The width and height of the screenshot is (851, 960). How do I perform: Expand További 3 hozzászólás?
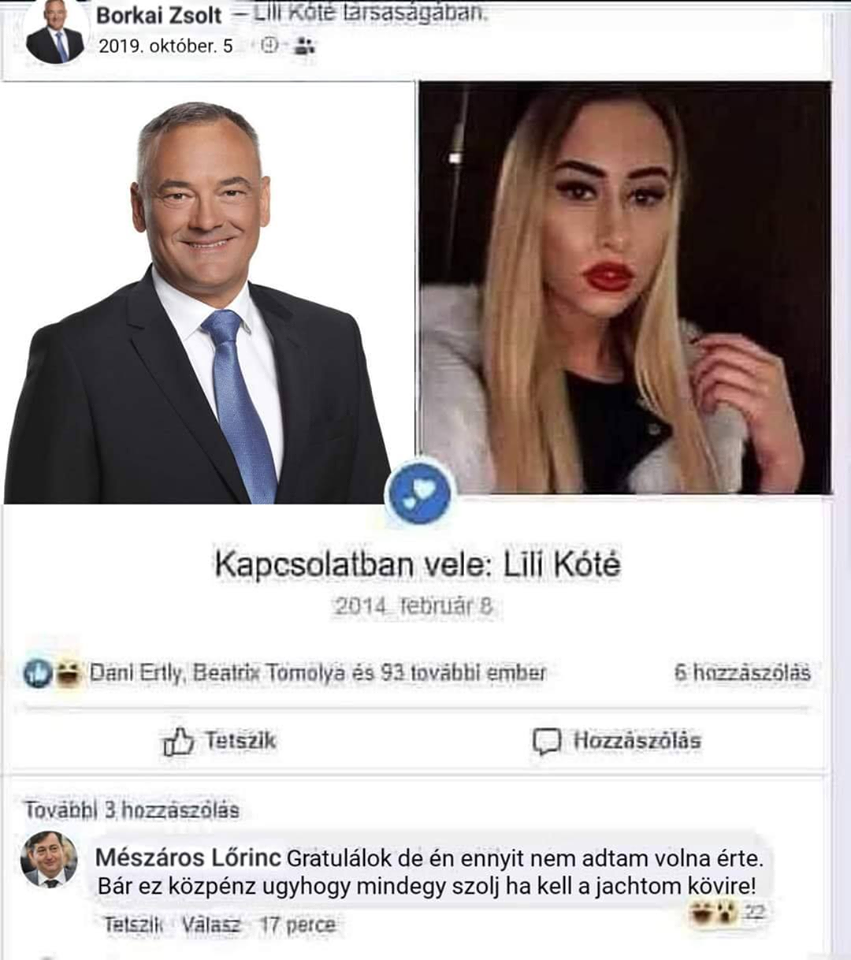[132, 810]
